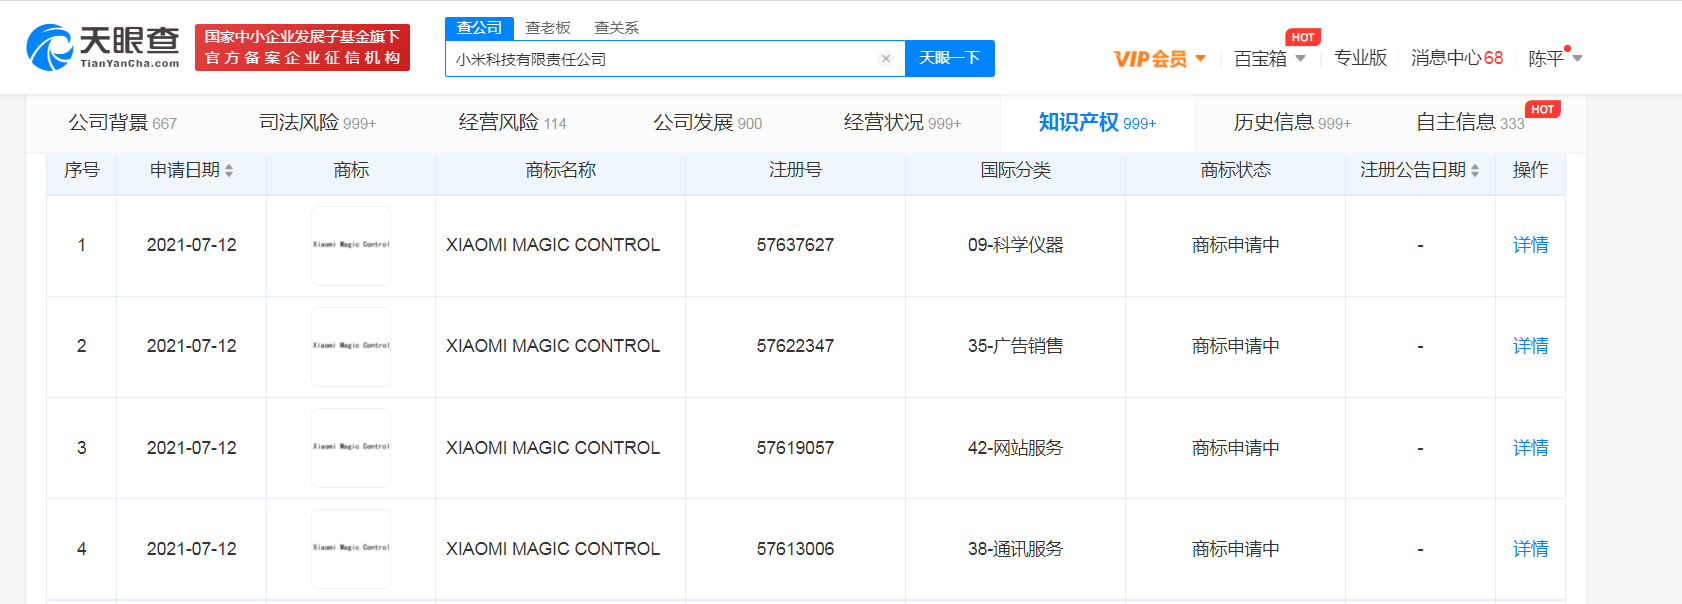Image resolution: width=1682 pixels, height=604 pixels.
Task: Click the 天眼一下 search button
Action: coord(949,58)
